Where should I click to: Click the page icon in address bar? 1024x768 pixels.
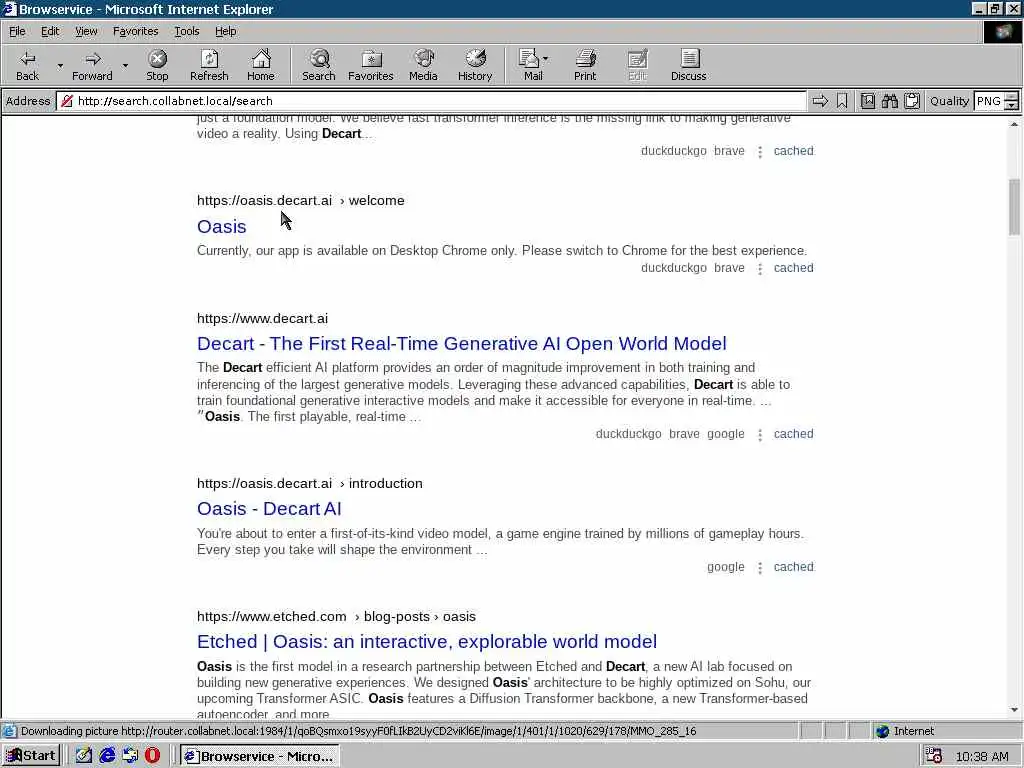66,101
